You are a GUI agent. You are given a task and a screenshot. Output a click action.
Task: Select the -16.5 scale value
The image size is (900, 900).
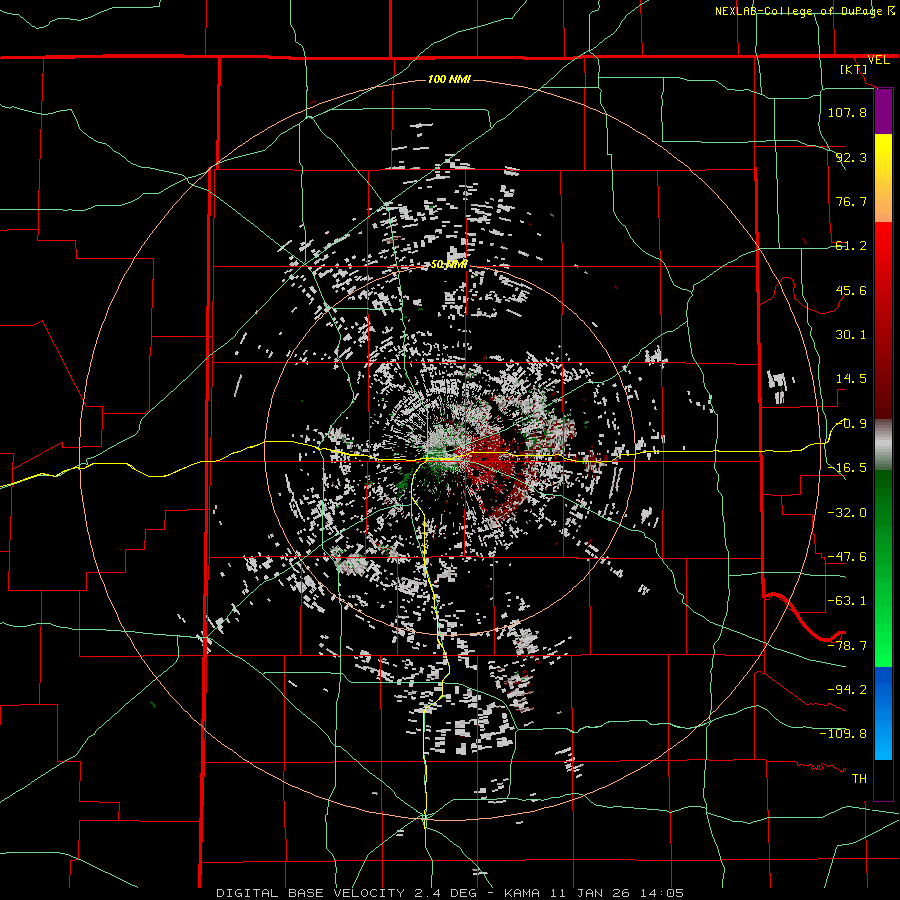point(847,468)
